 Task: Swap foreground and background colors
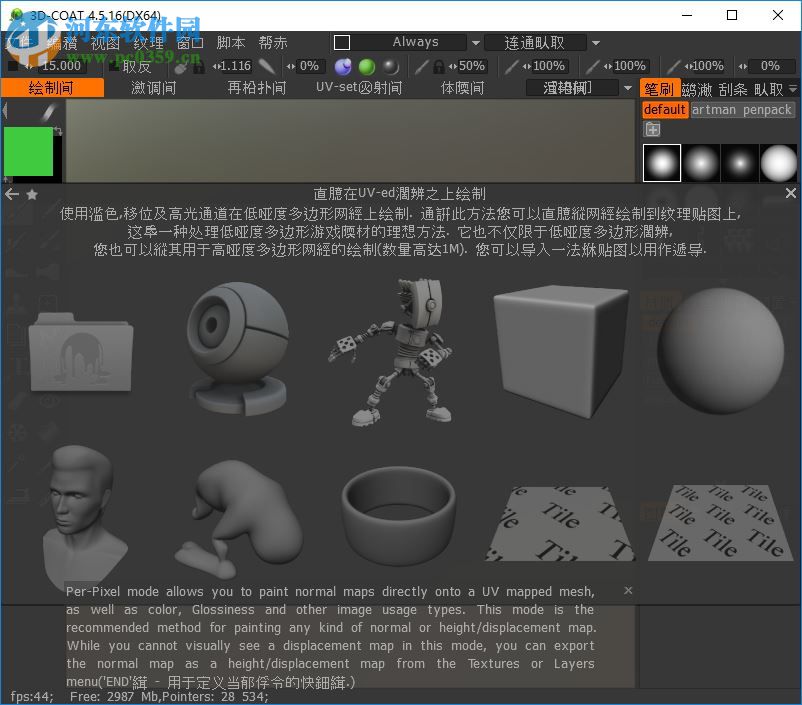tap(58, 131)
